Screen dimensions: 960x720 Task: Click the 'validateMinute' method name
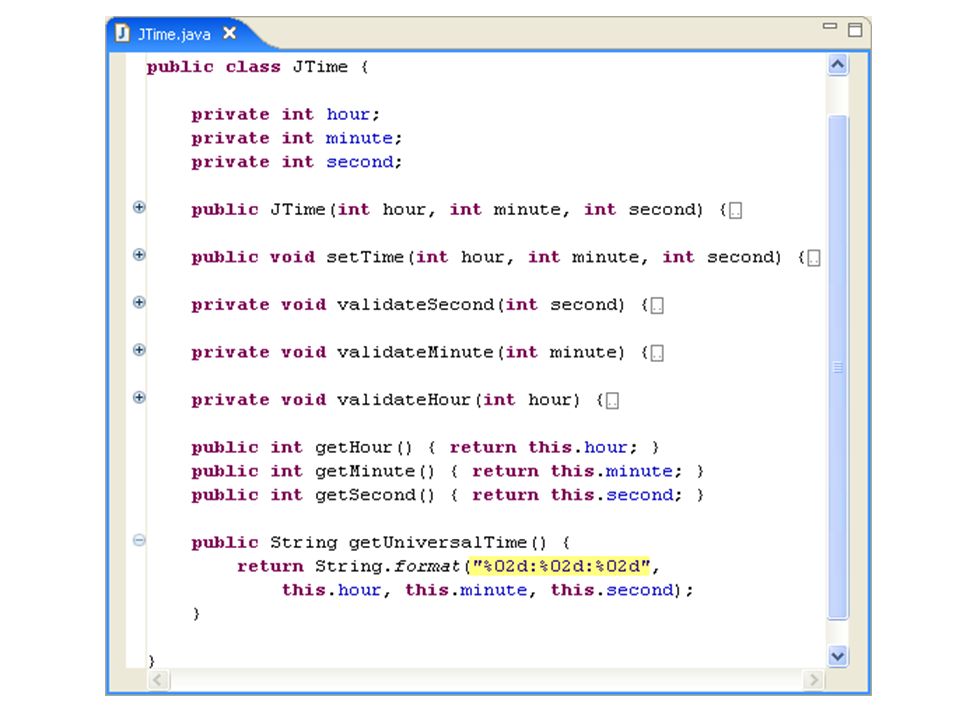(x=415, y=352)
